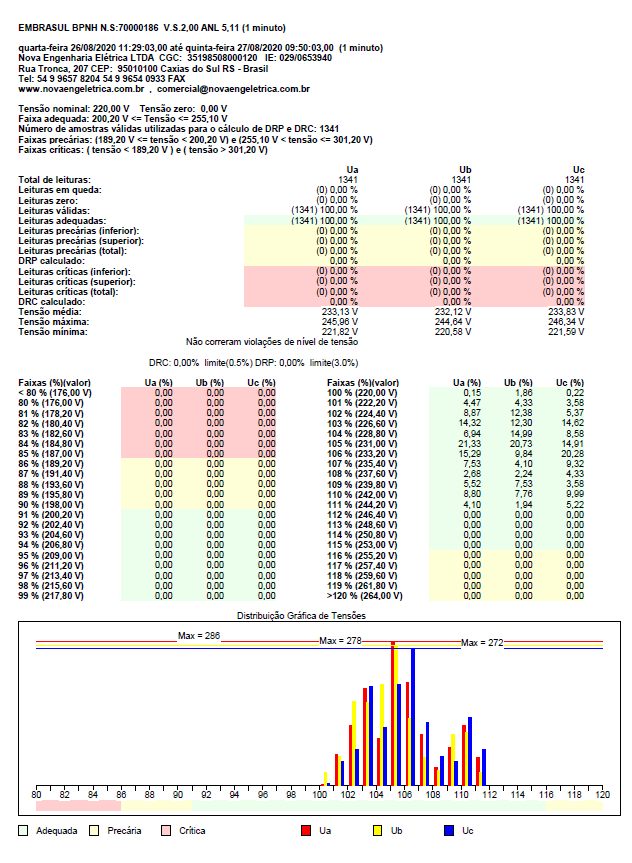Click the "Total de leituras" row label

coord(55,179)
